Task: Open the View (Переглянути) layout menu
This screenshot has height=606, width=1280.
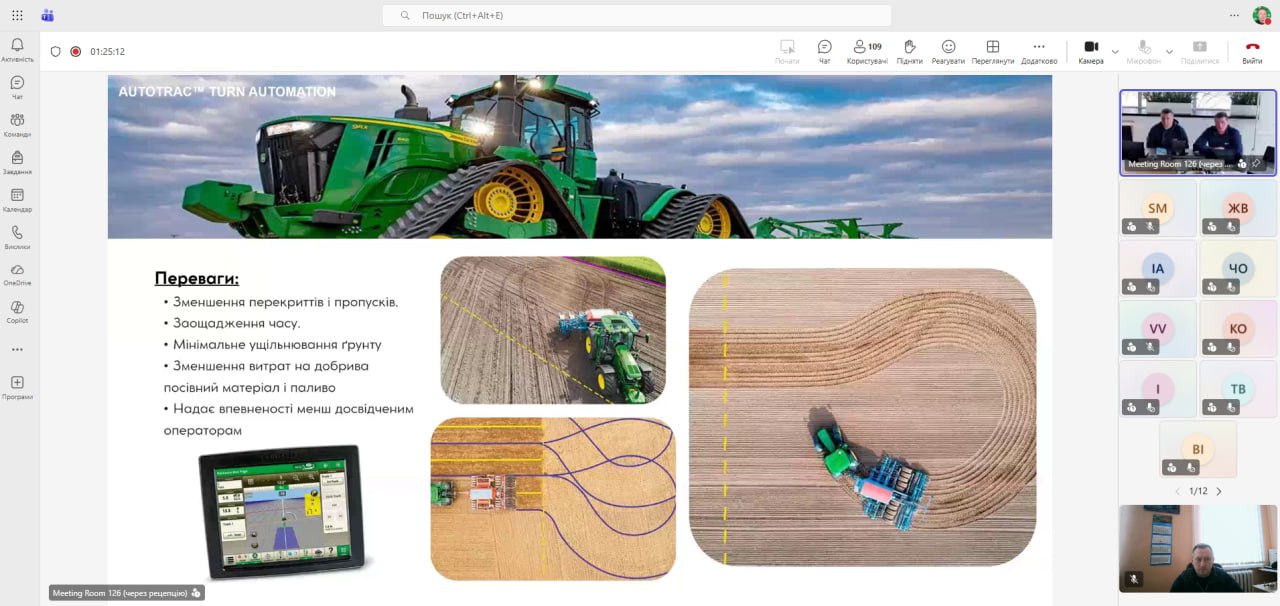Action: click(992, 51)
